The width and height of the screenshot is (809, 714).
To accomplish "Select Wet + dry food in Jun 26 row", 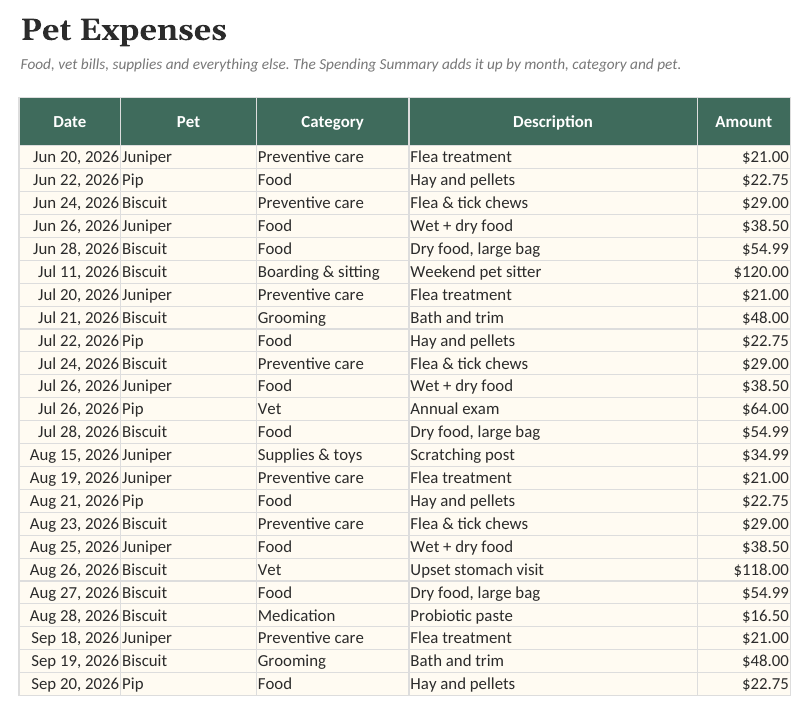I will tap(553, 226).
